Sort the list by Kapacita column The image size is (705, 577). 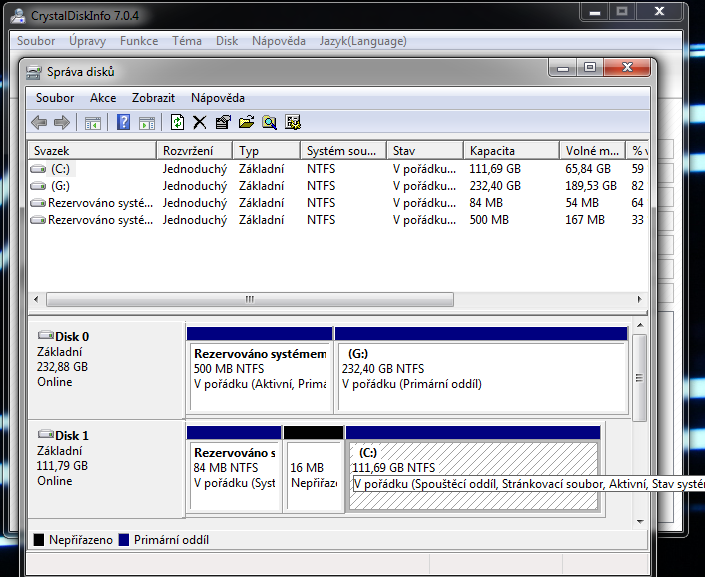coord(510,150)
